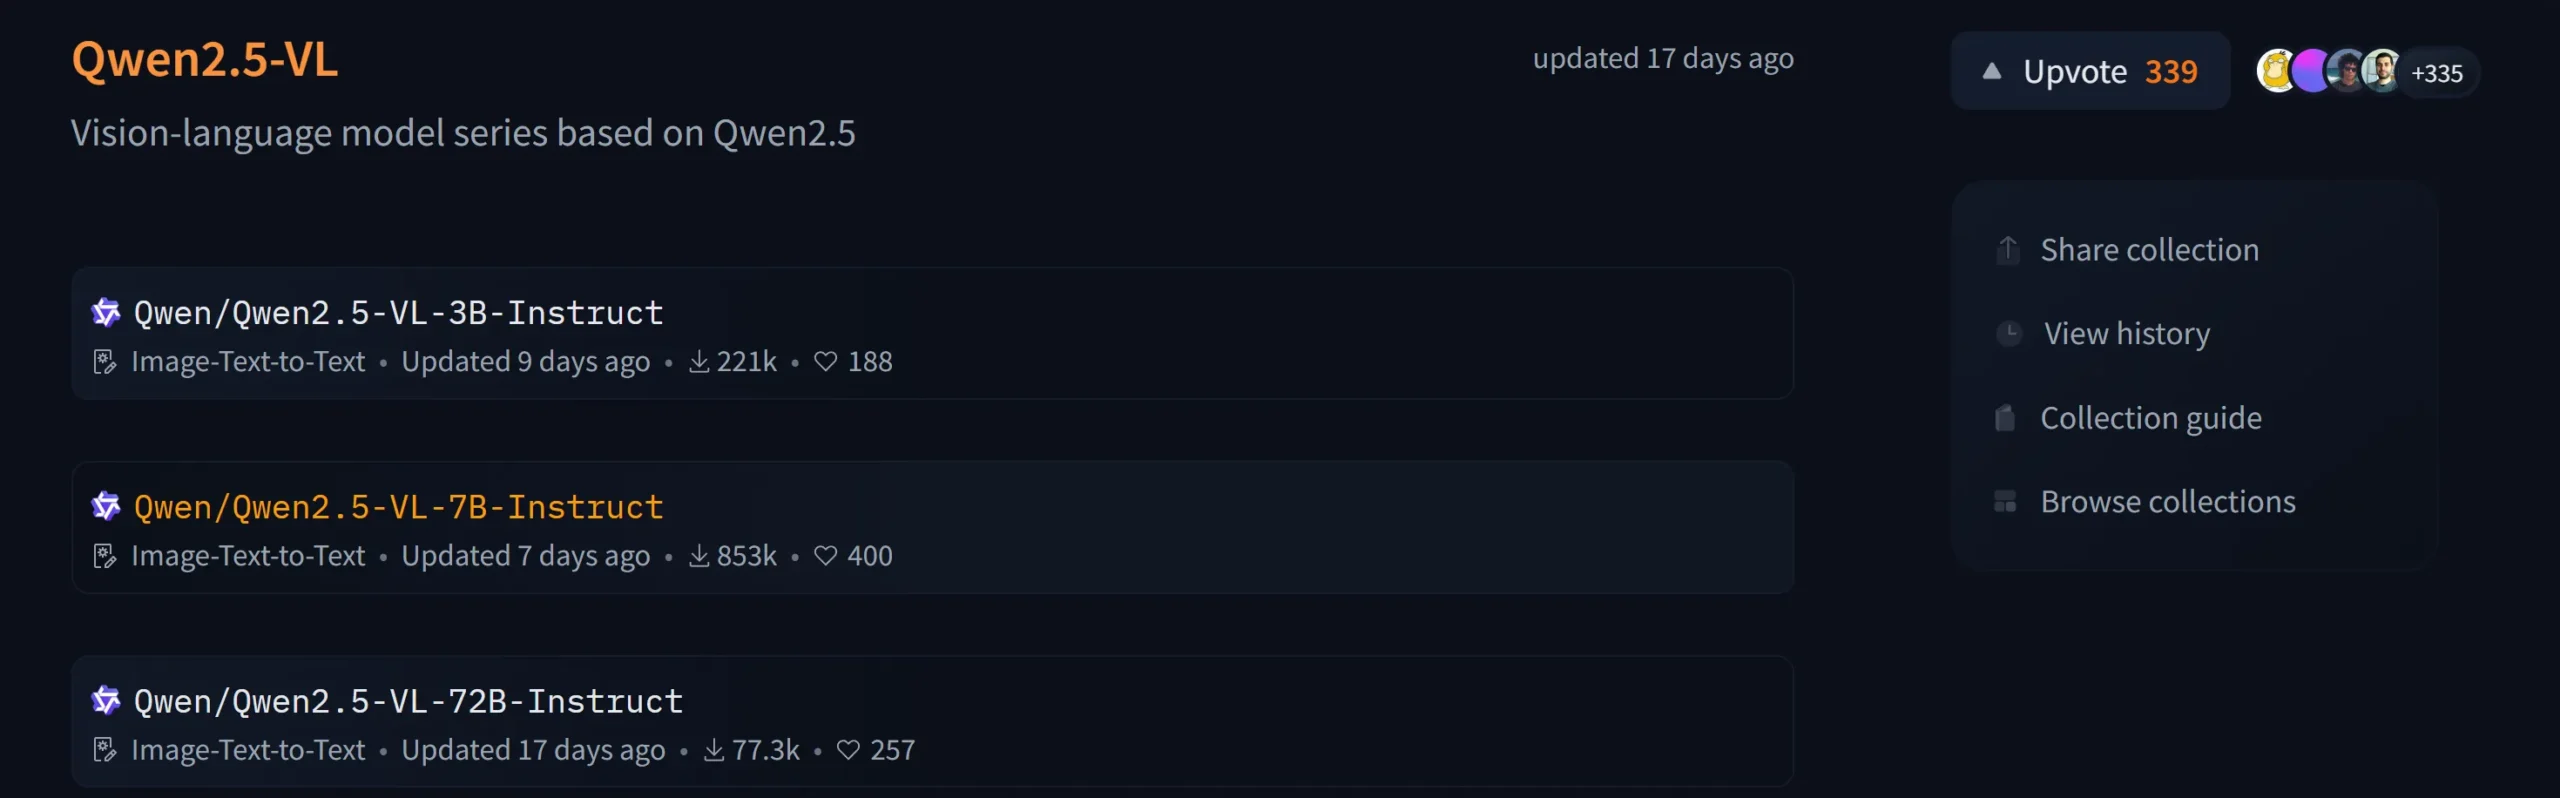Open Qwen/Qwen2.5-VL-3B-Instruct model page
Screen dimensions: 2560x798
point(398,313)
